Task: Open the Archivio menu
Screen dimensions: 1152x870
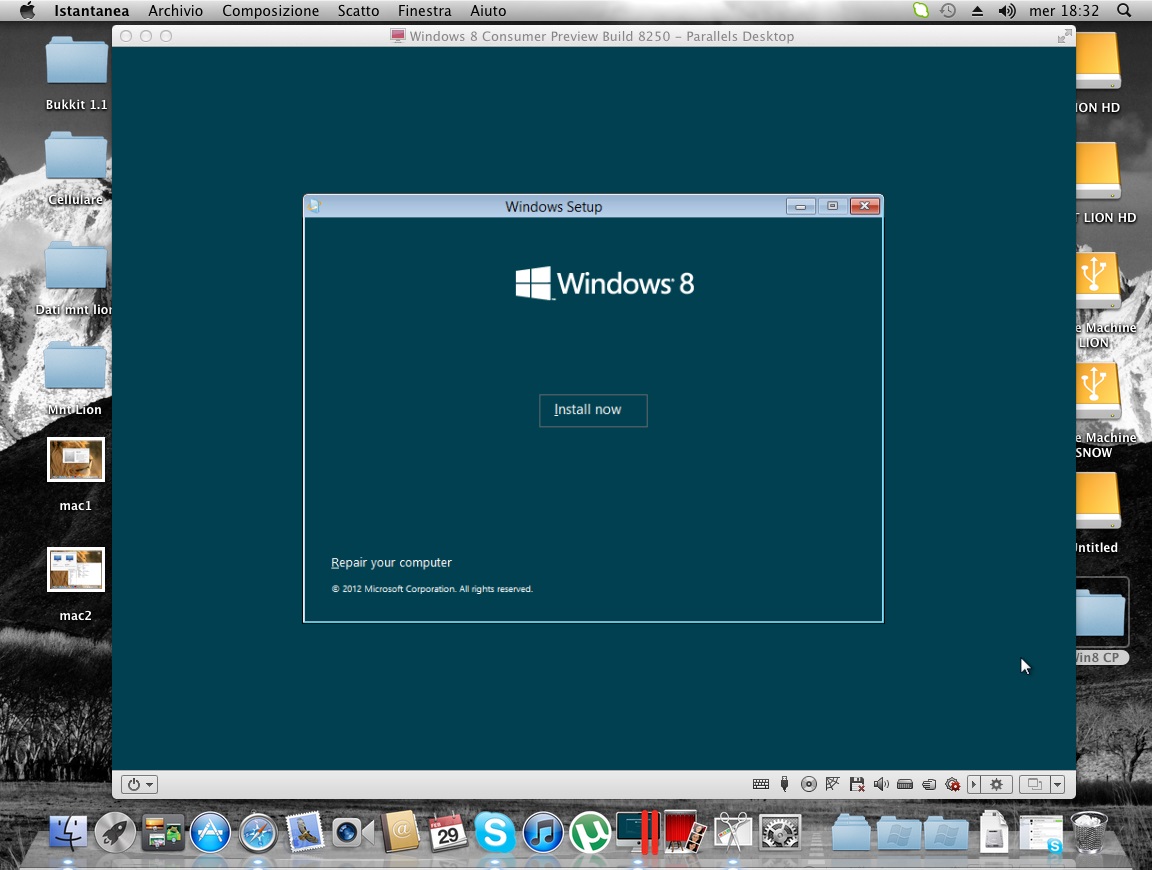Action: pos(176,11)
